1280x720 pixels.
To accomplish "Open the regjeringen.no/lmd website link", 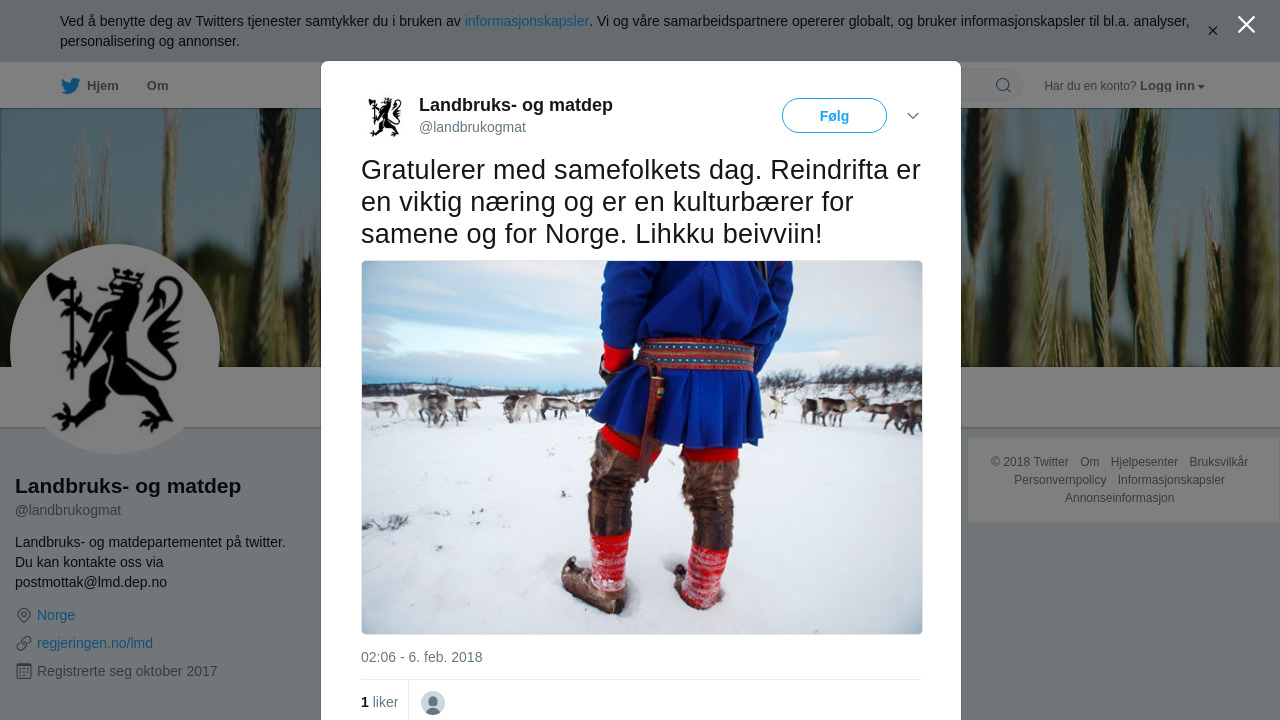I will point(95,643).
